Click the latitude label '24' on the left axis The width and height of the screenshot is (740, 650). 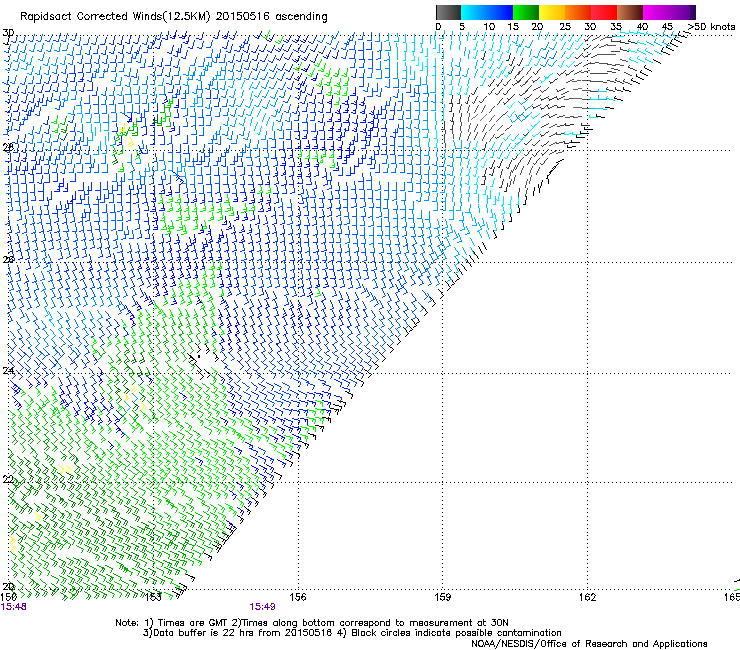[8, 371]
